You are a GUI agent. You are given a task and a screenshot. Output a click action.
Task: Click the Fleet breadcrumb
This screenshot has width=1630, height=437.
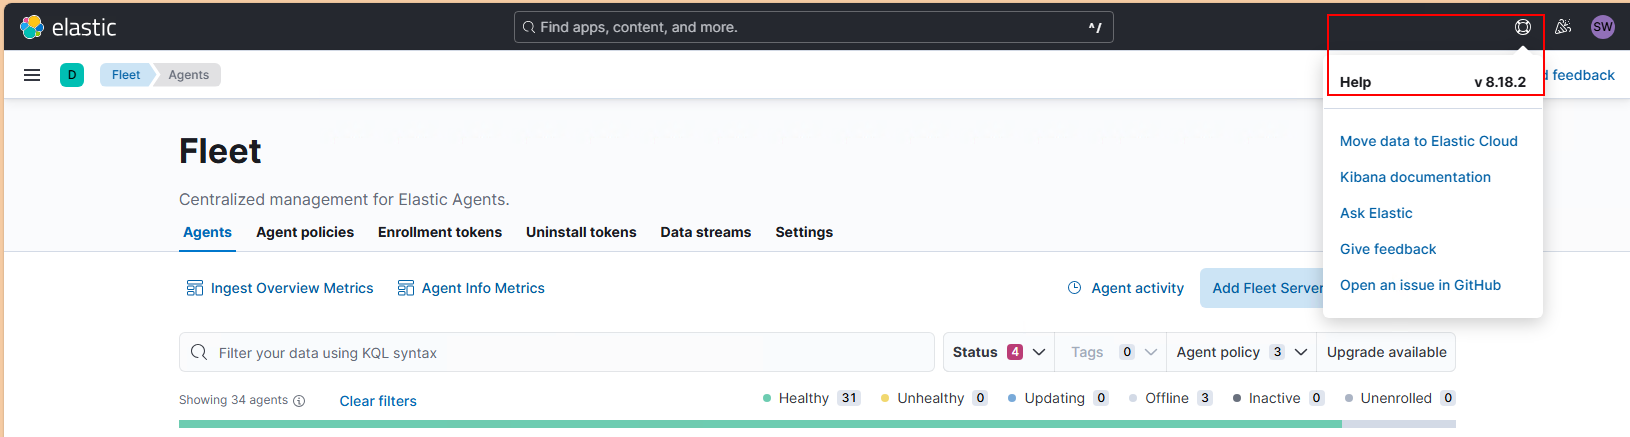(x=126, y=75)
